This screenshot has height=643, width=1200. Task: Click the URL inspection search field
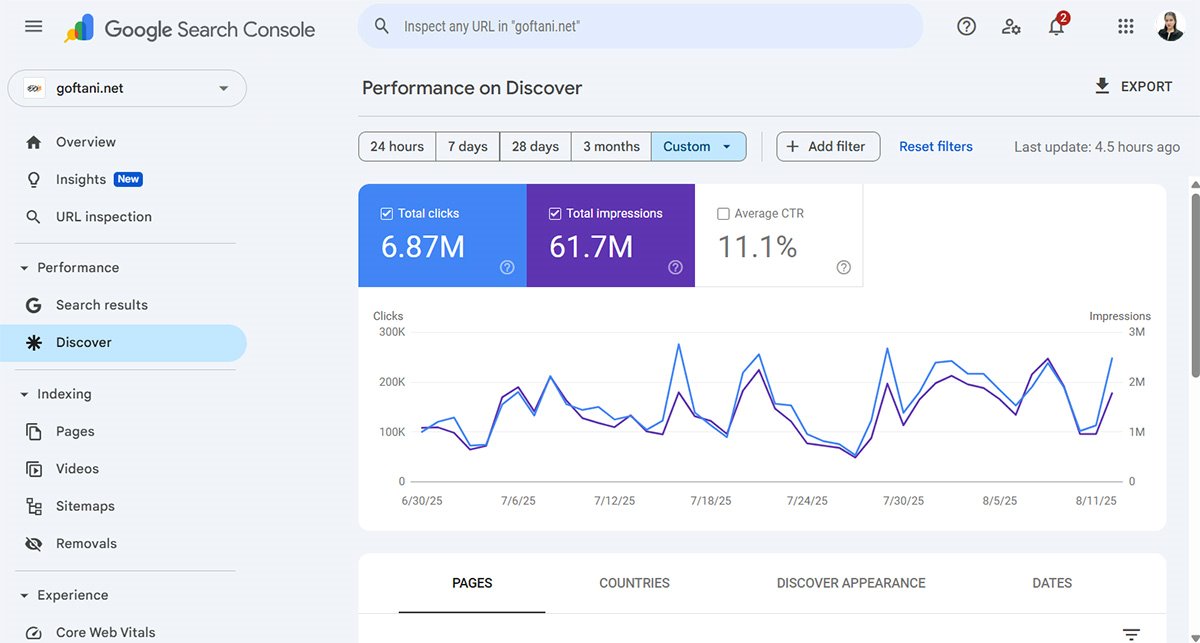point(640,26)
